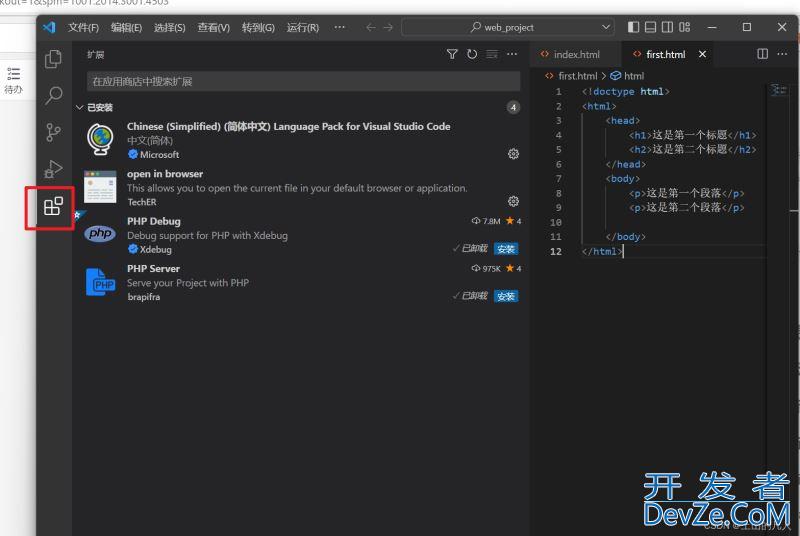This screenshot has width=800, height=536.
Task: Switch to the index.html tab
Action: tap(576, 54)
